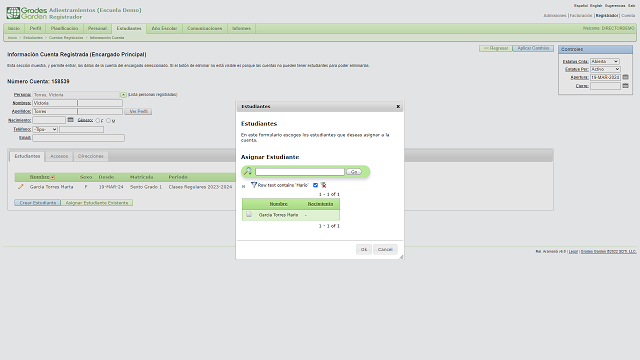Click Garcia Torres Maria row text
The image size is (640, 360).
coord(278,215)
